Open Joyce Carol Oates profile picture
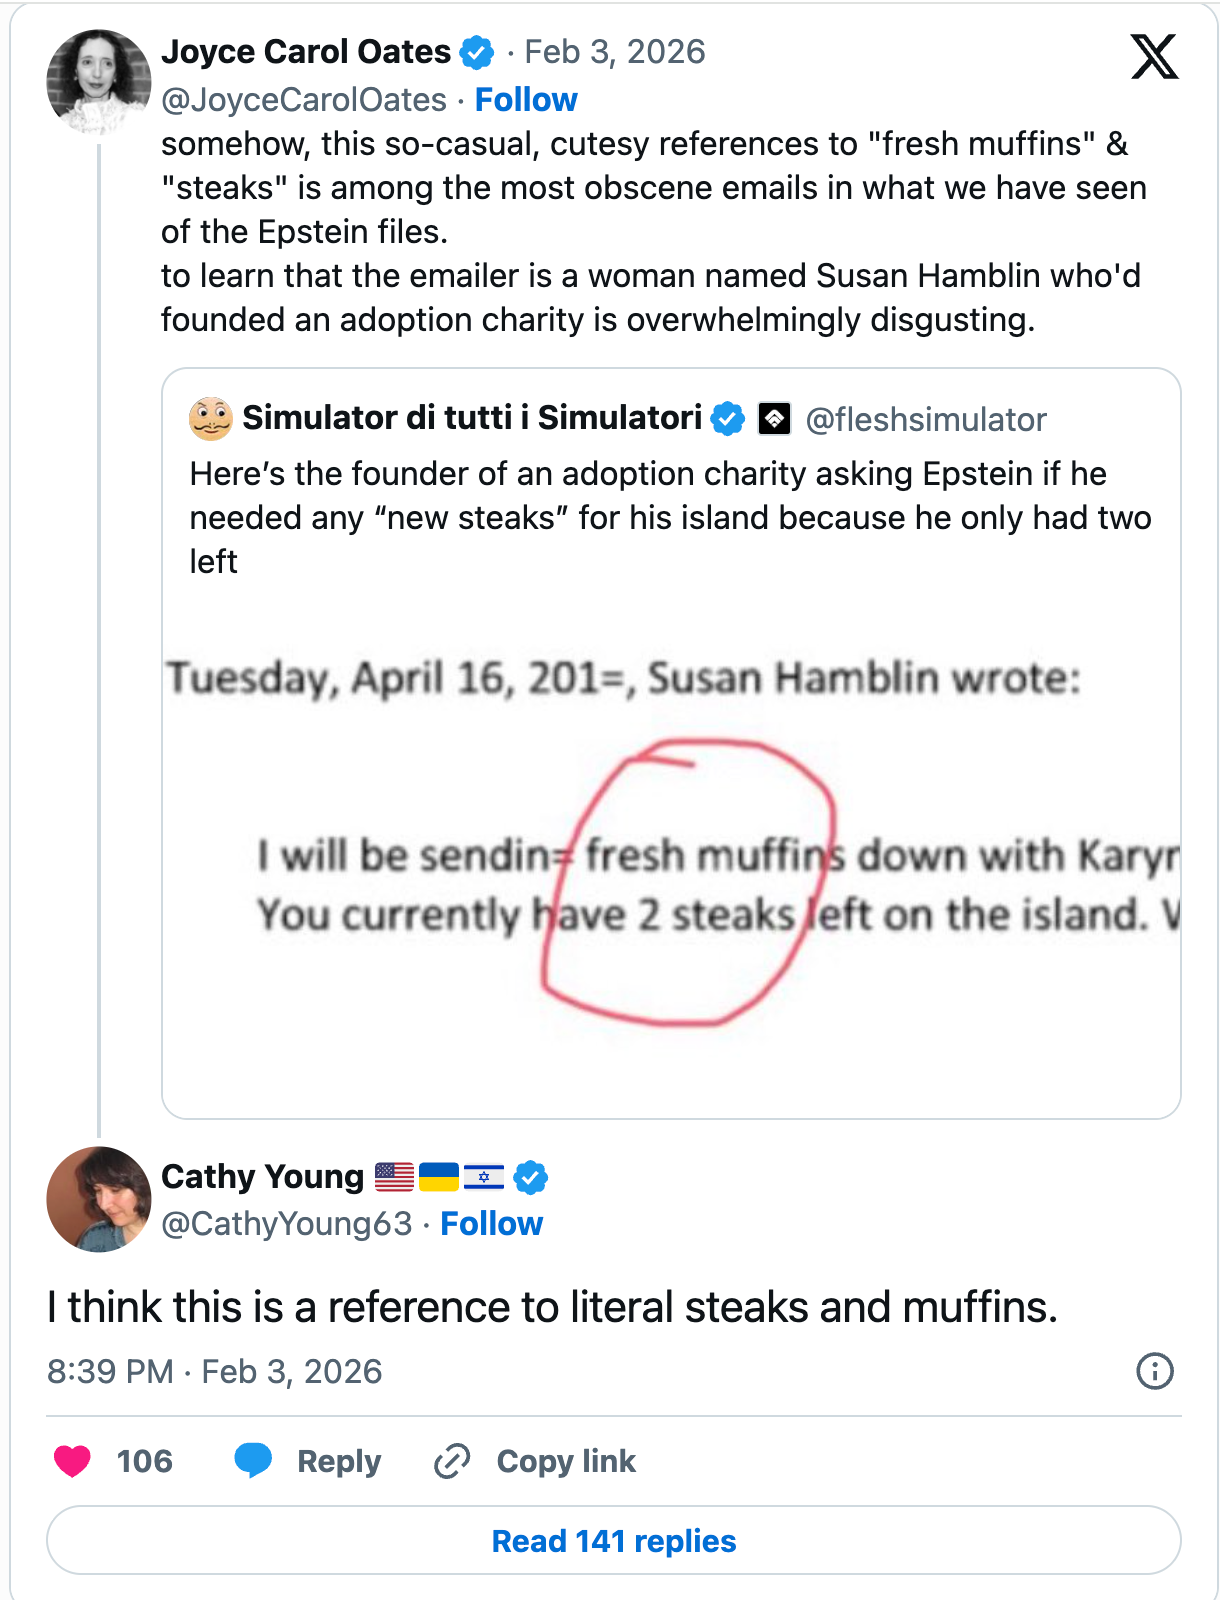This screenshot has height=1600, width=1220. coord(98,82)
